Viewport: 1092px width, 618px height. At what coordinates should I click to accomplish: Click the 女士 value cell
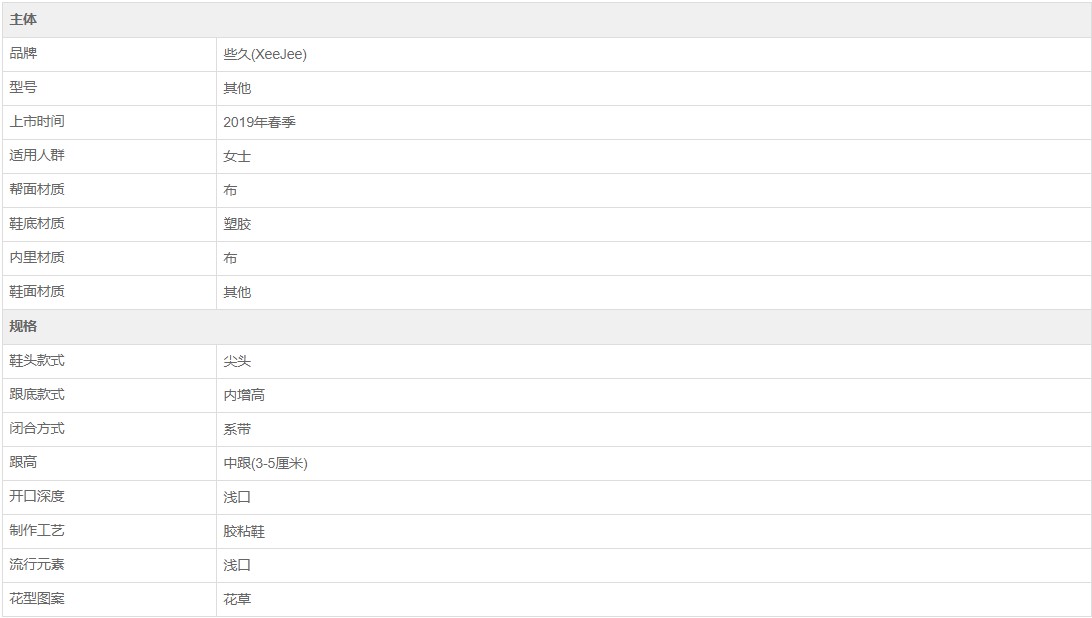pyautogui.click(x=237, y=157)
